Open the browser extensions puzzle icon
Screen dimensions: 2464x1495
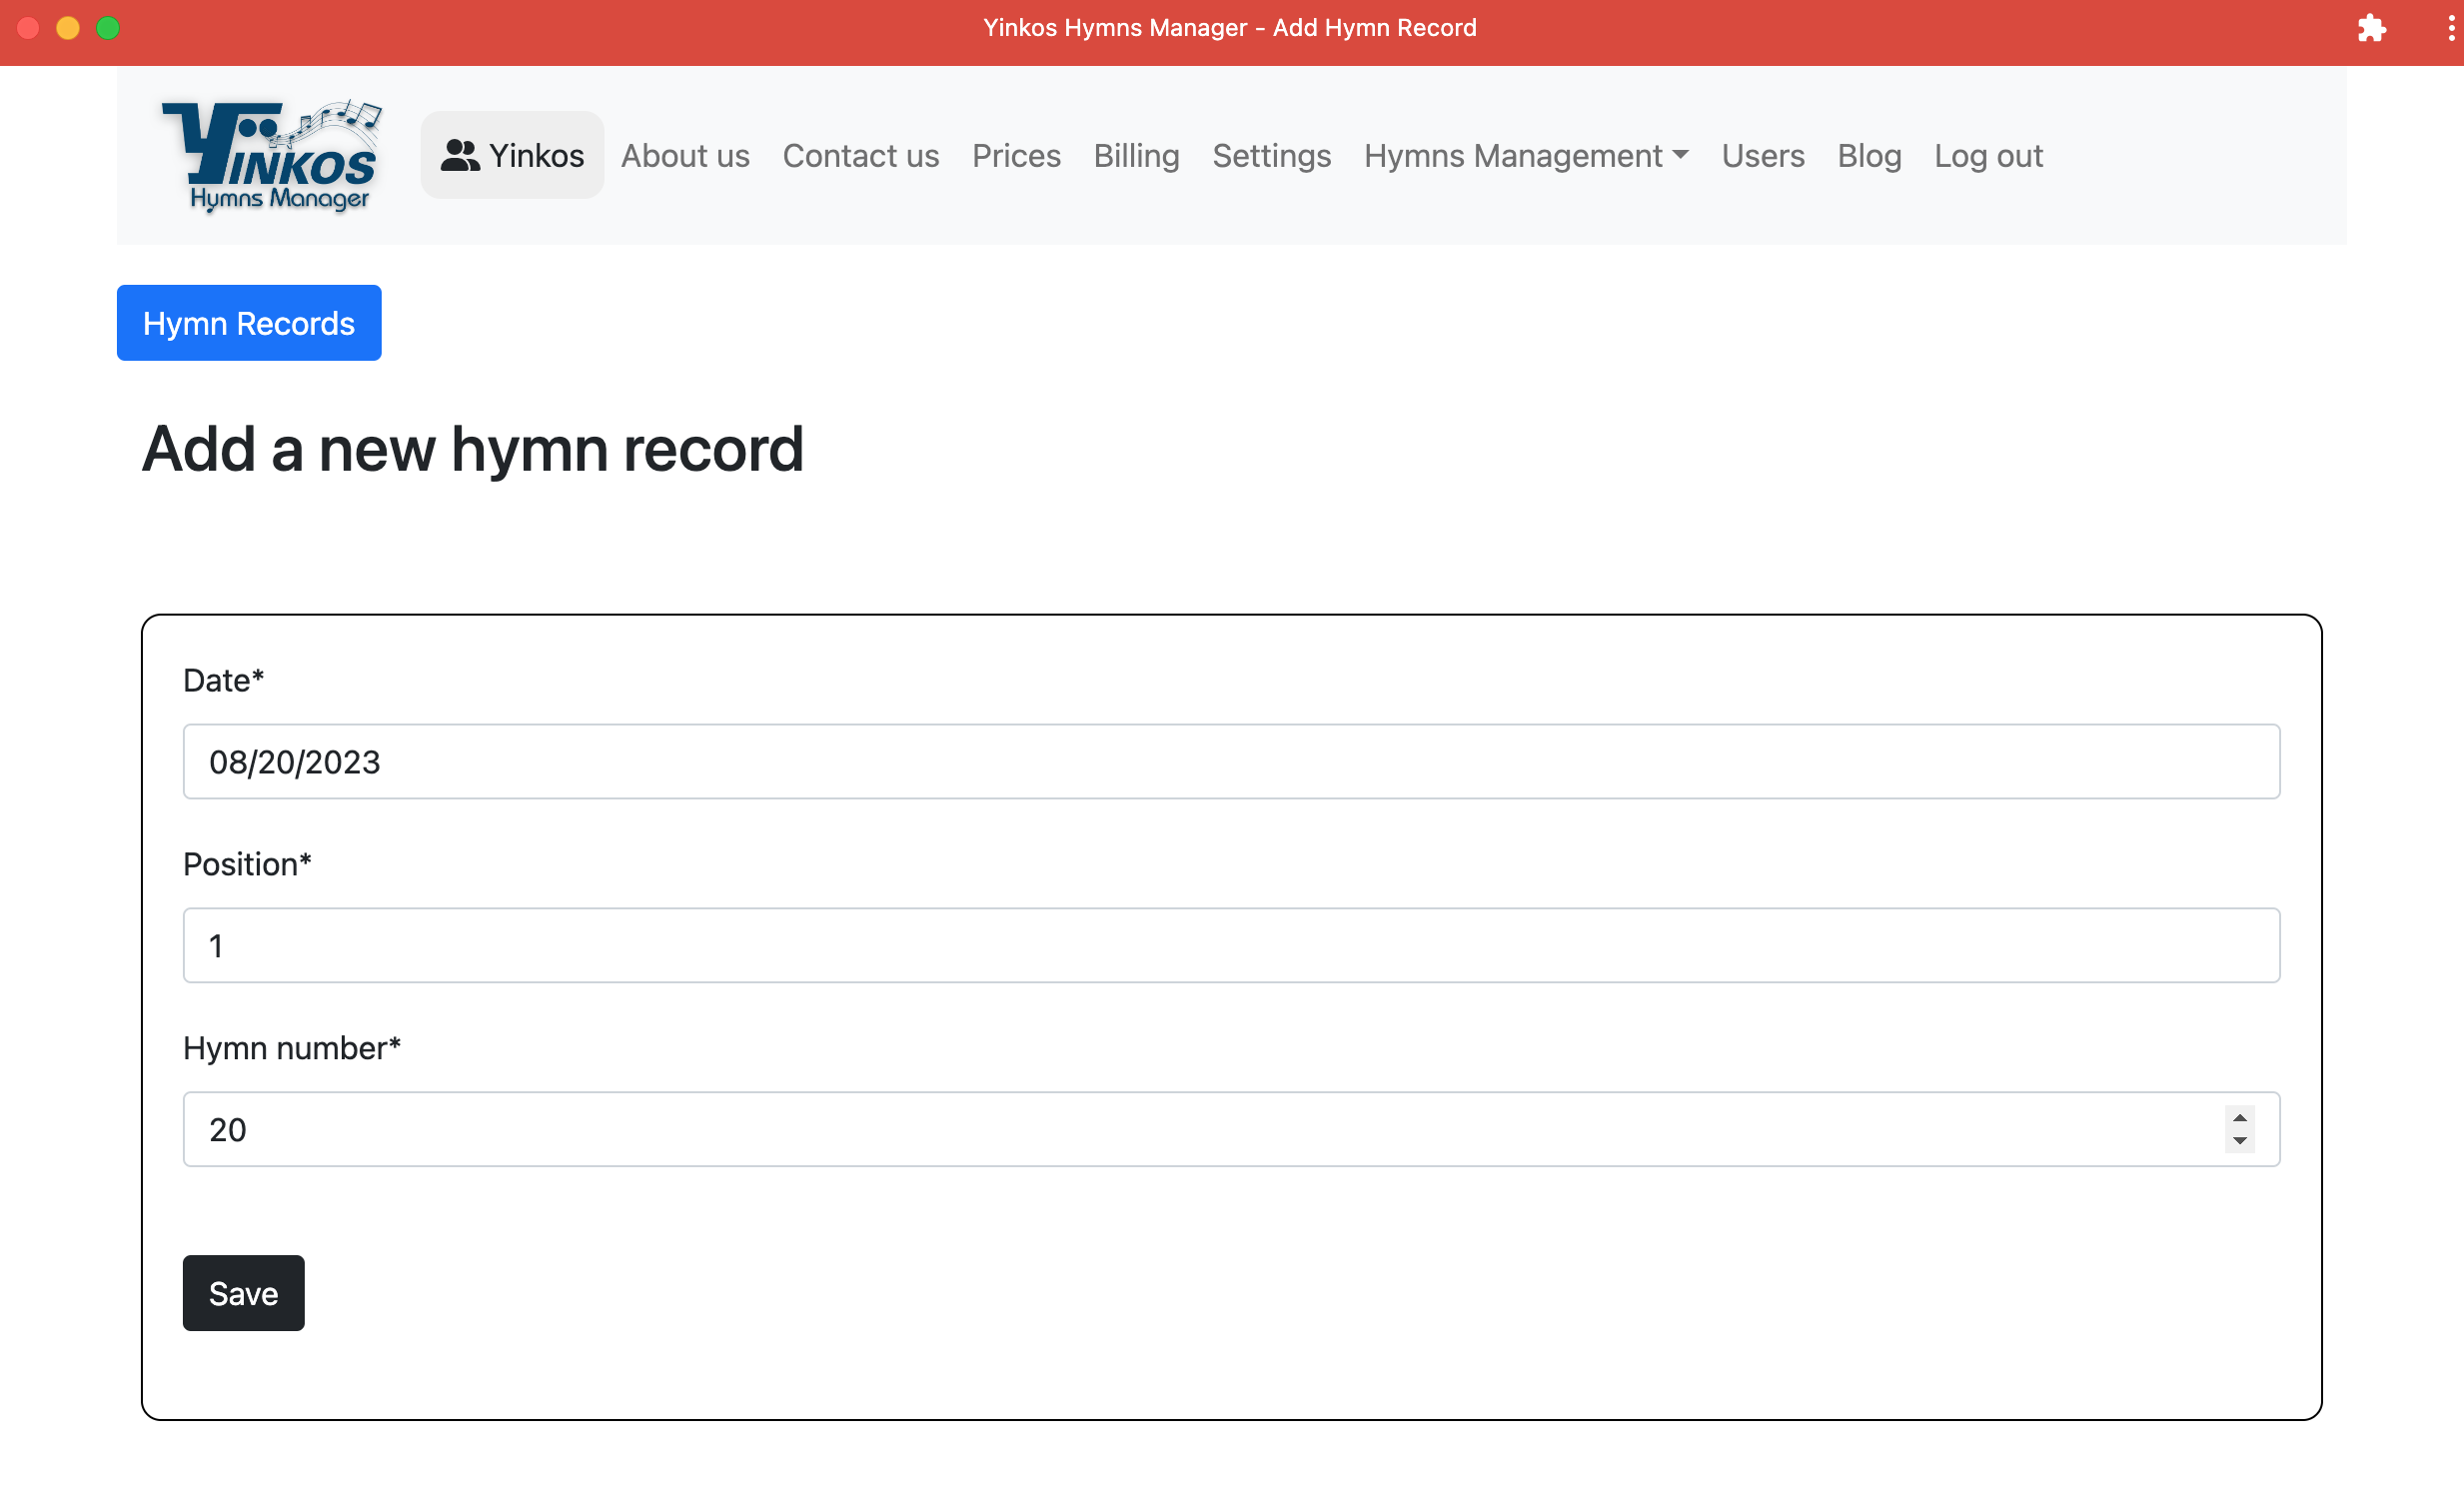(2371, 28)
